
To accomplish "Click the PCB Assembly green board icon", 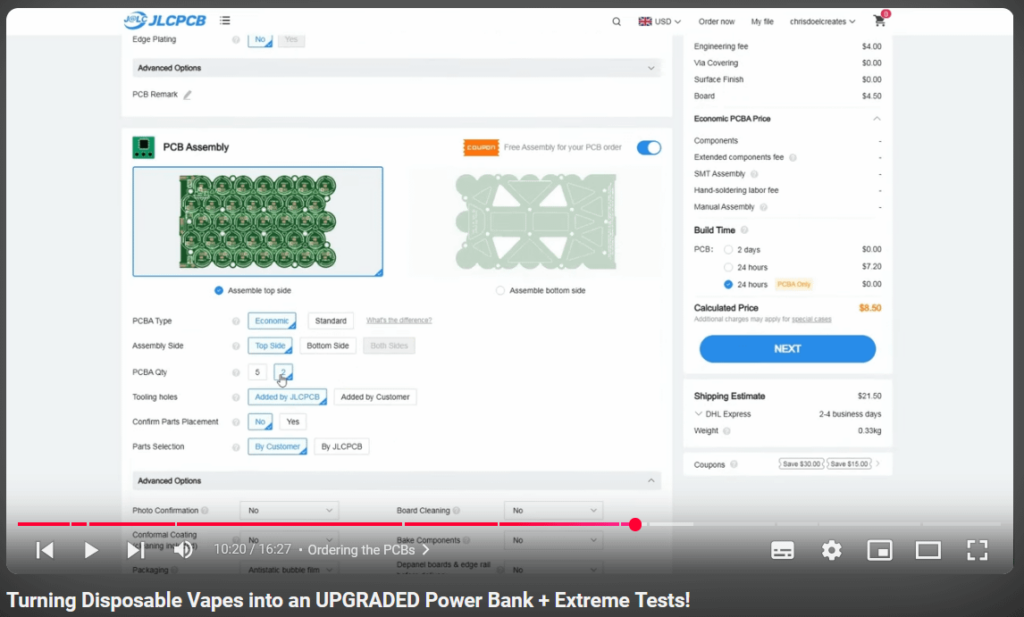I will pos(144,147).
